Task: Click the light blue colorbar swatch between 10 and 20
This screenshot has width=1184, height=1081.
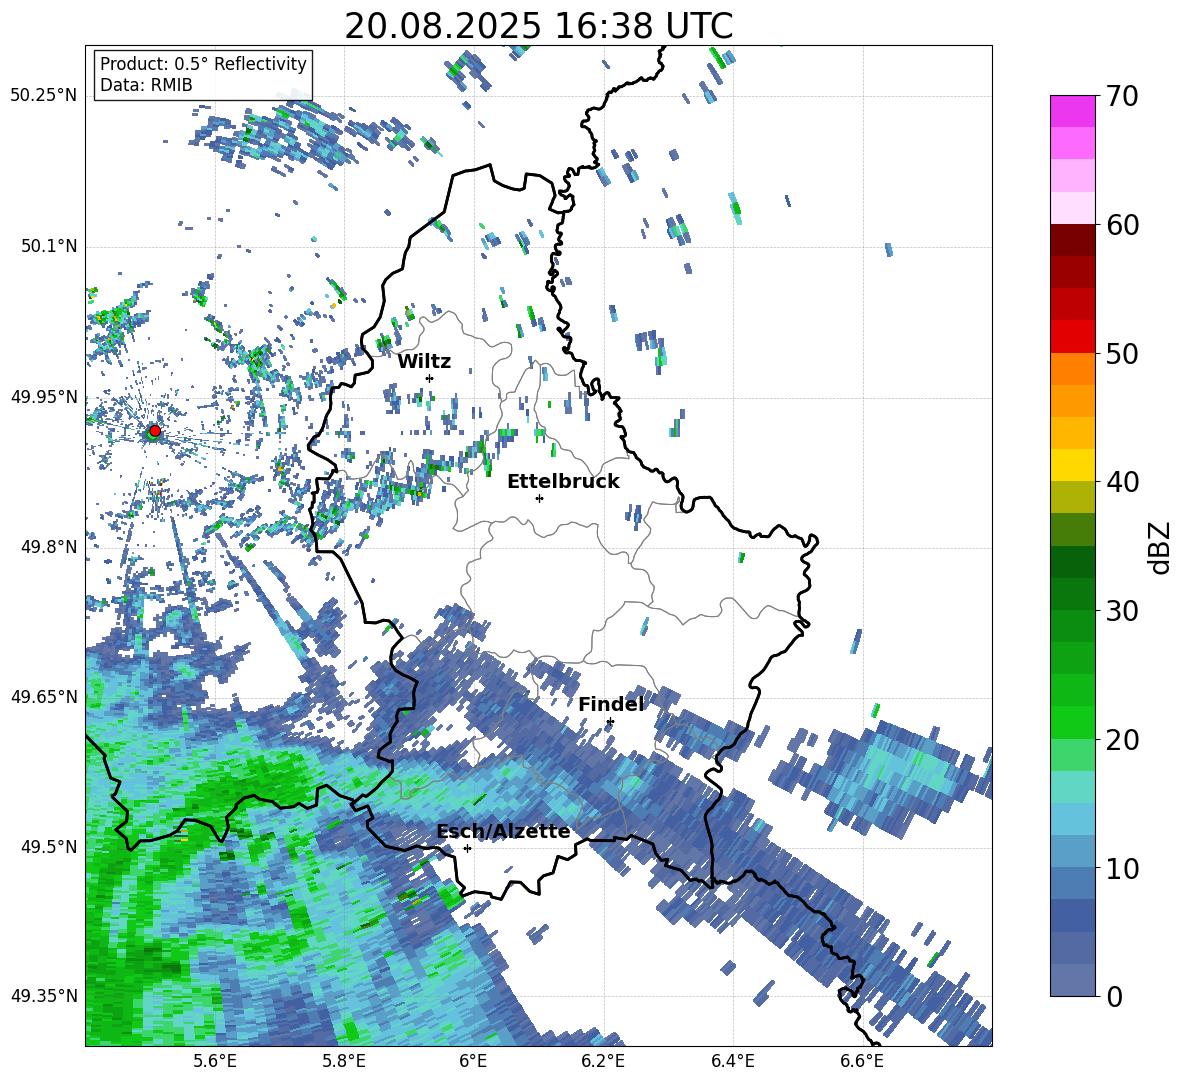Action: (1072, 820)
